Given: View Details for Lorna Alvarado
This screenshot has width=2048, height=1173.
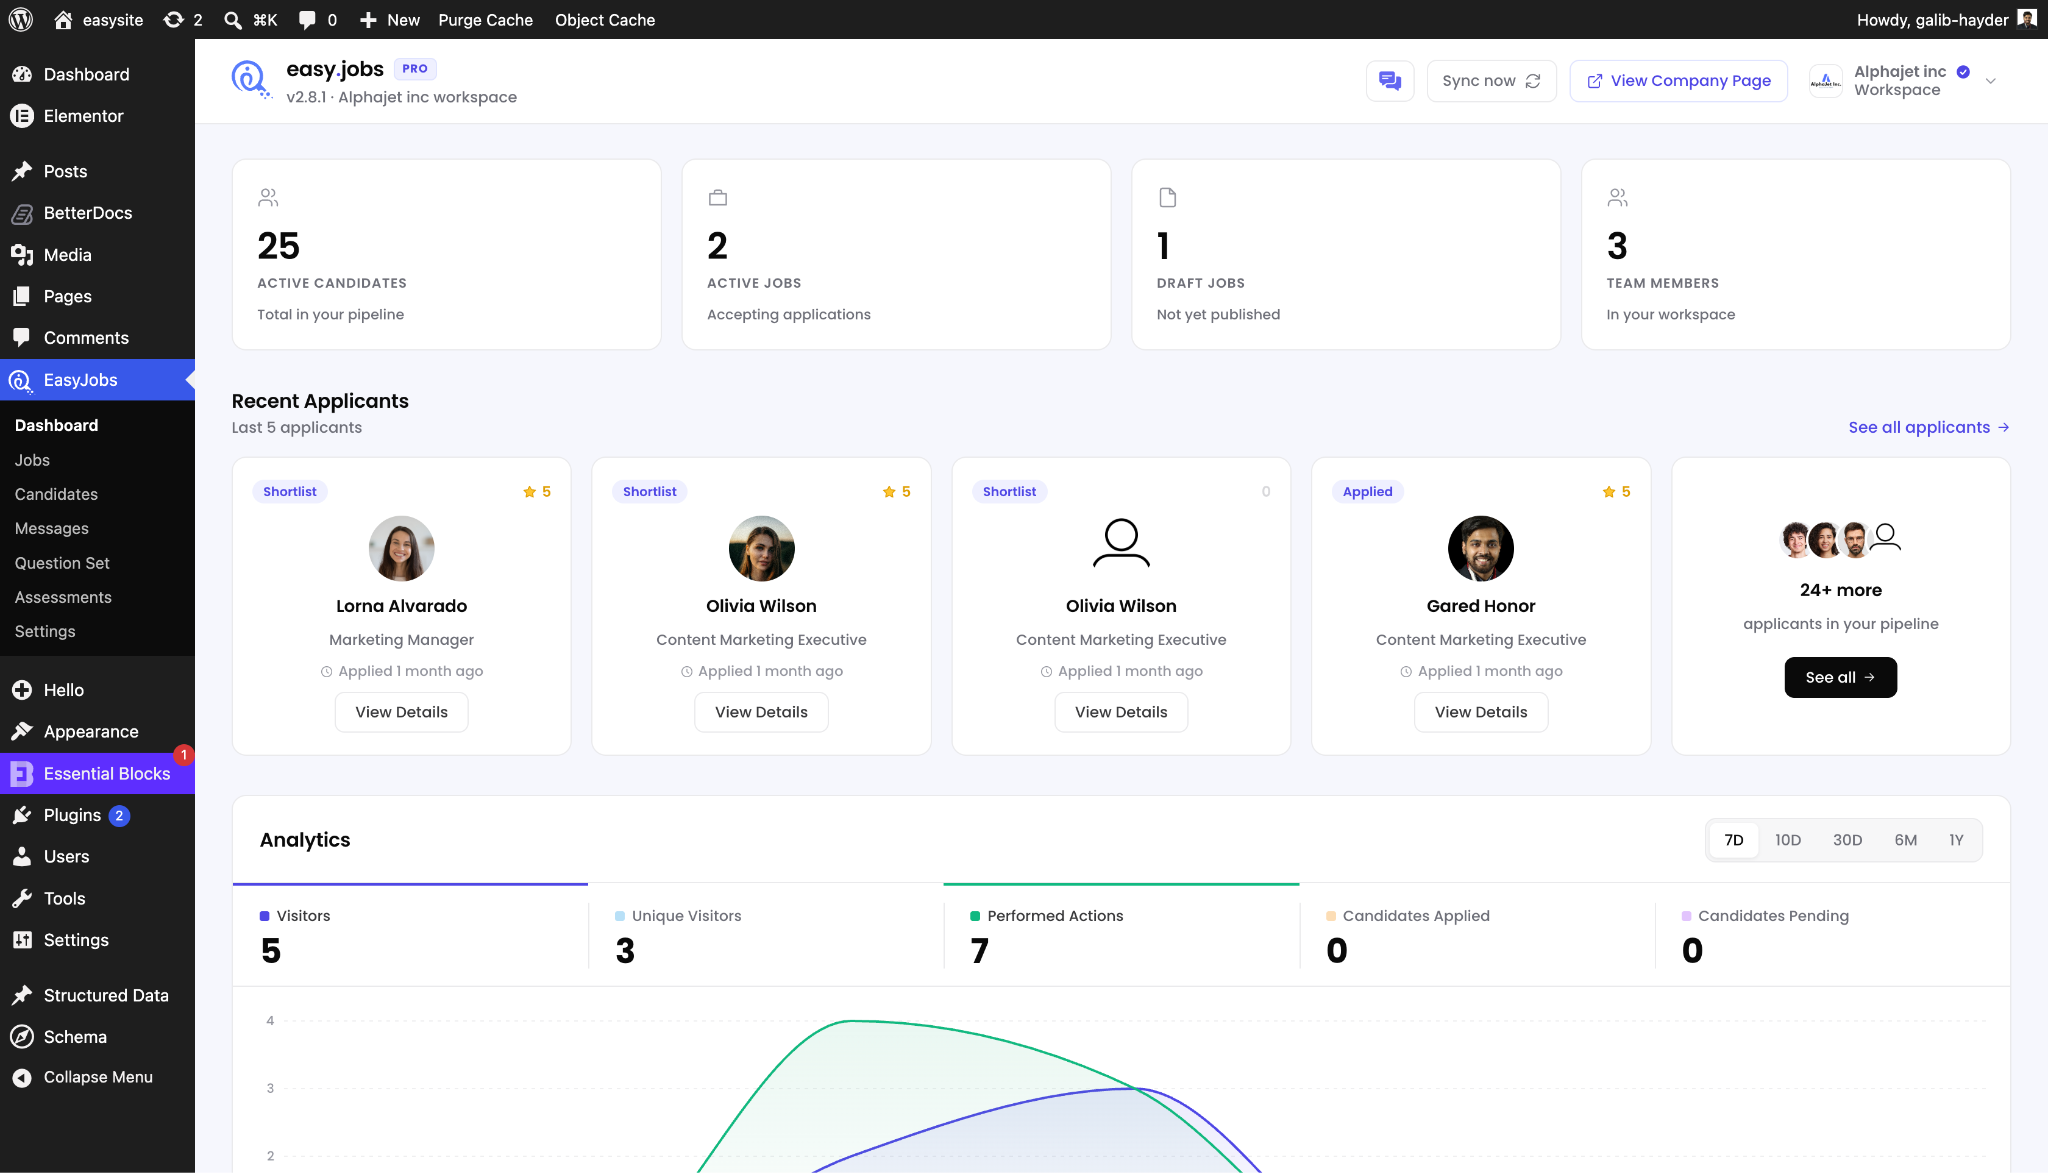Looking at the screenshot, I should pyautogui.click(x=401, y=712).
